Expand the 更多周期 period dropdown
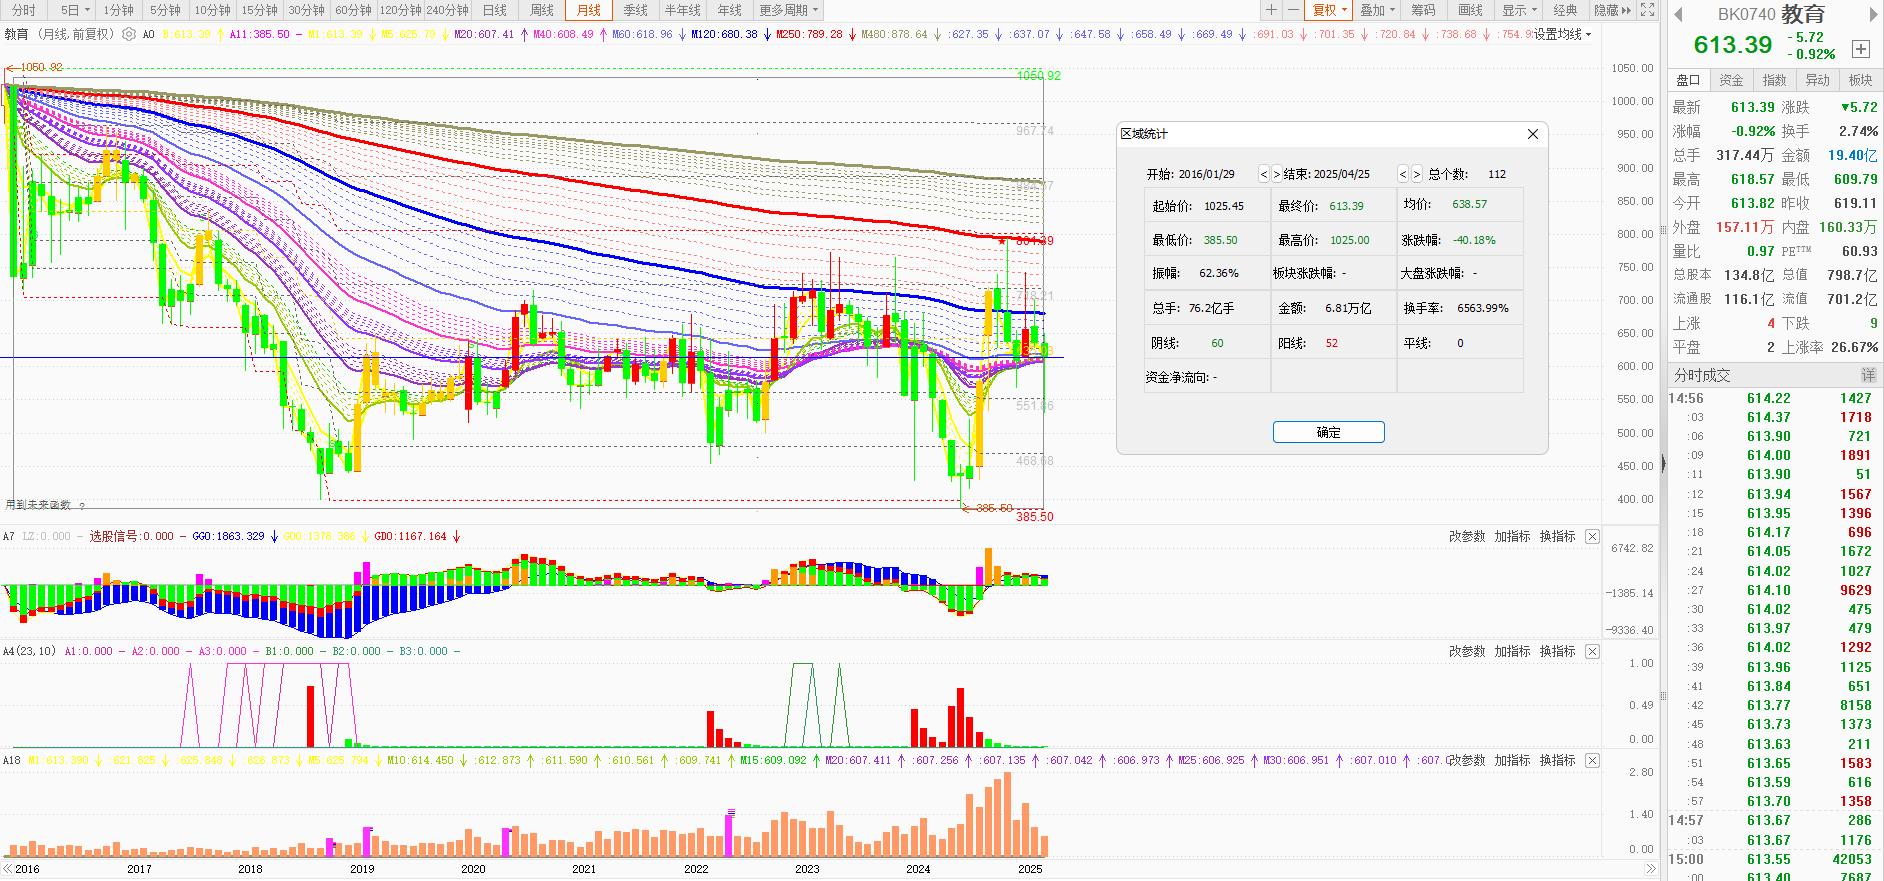Screen dimensions: 1884x881 pos(788,10)
